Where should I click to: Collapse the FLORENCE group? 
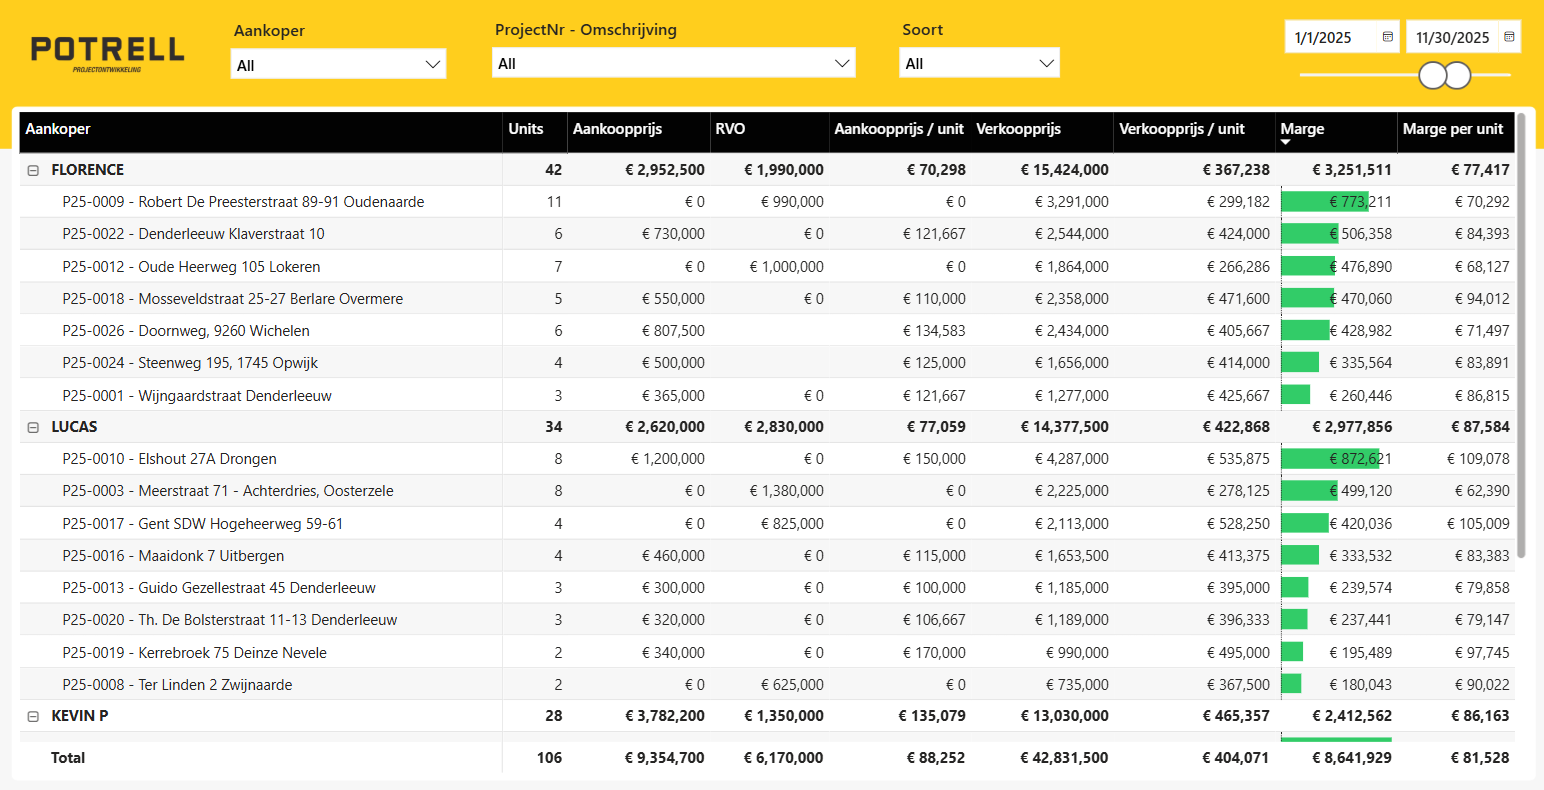point(33,170)
